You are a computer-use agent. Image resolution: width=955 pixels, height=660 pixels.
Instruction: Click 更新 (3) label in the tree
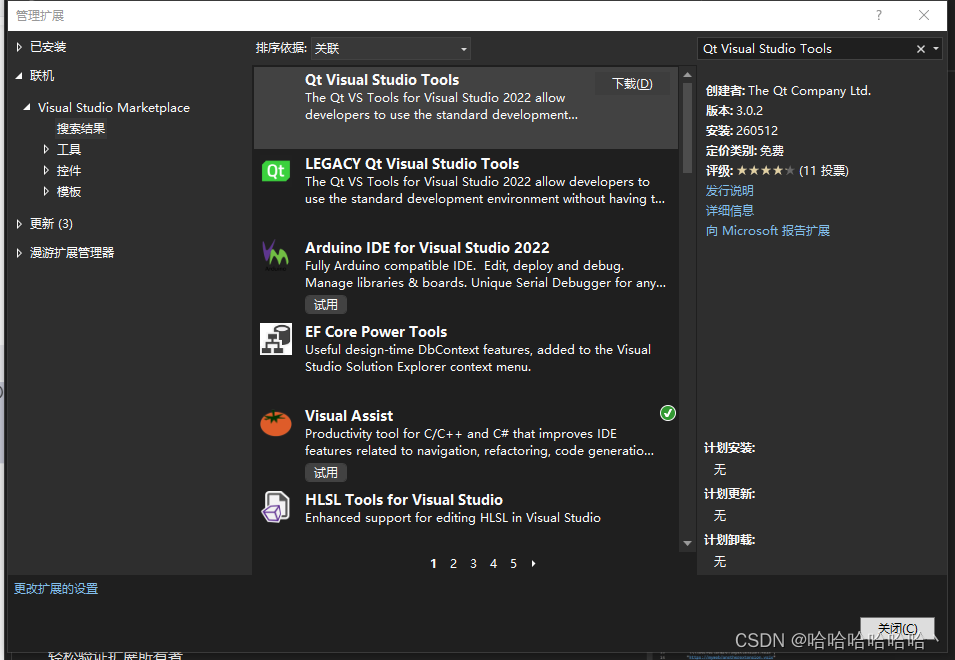[x=51, y=224]
